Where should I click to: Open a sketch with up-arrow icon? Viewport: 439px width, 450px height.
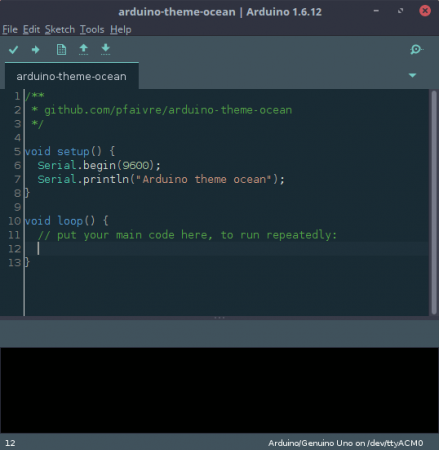83,50
